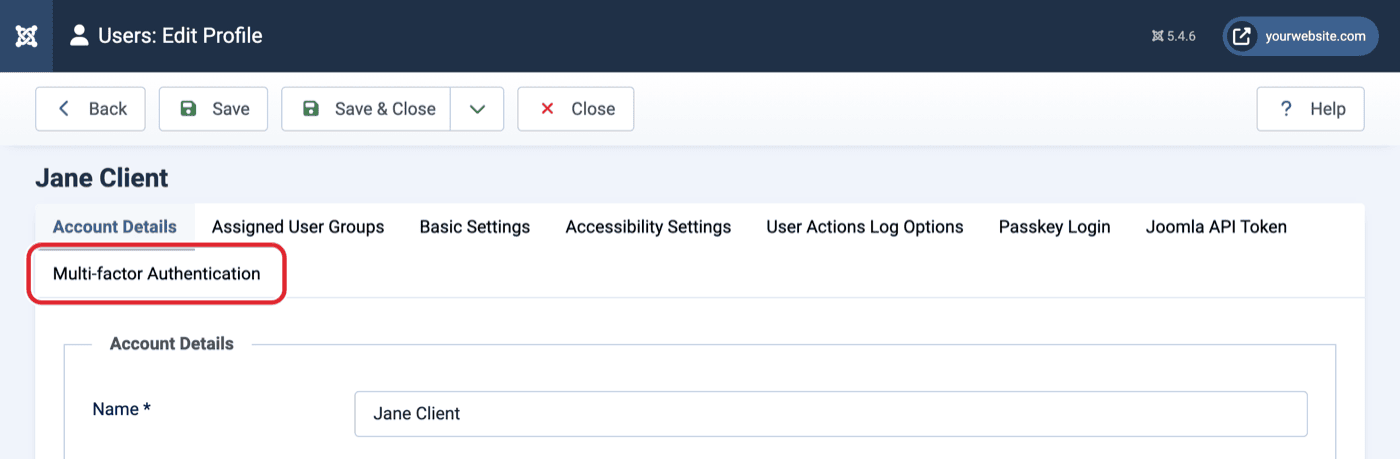Click the user icon beside Users: Edit Profile
Image resolution: width=1400 pixels, height=459 pixels.
[79, 36]
